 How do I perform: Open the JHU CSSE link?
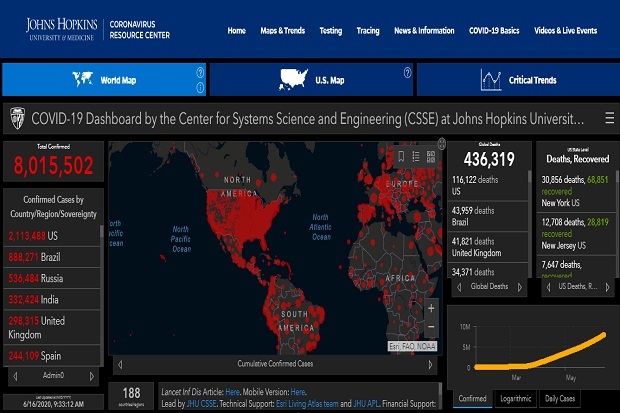[201, 404]
